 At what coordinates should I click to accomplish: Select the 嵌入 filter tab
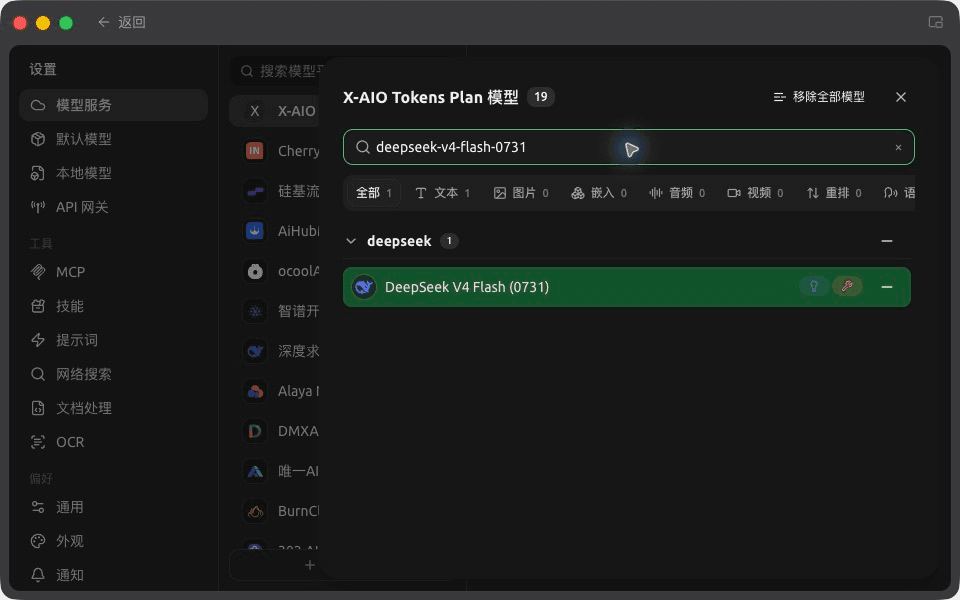pyautogui.click(x=599, y=193)
